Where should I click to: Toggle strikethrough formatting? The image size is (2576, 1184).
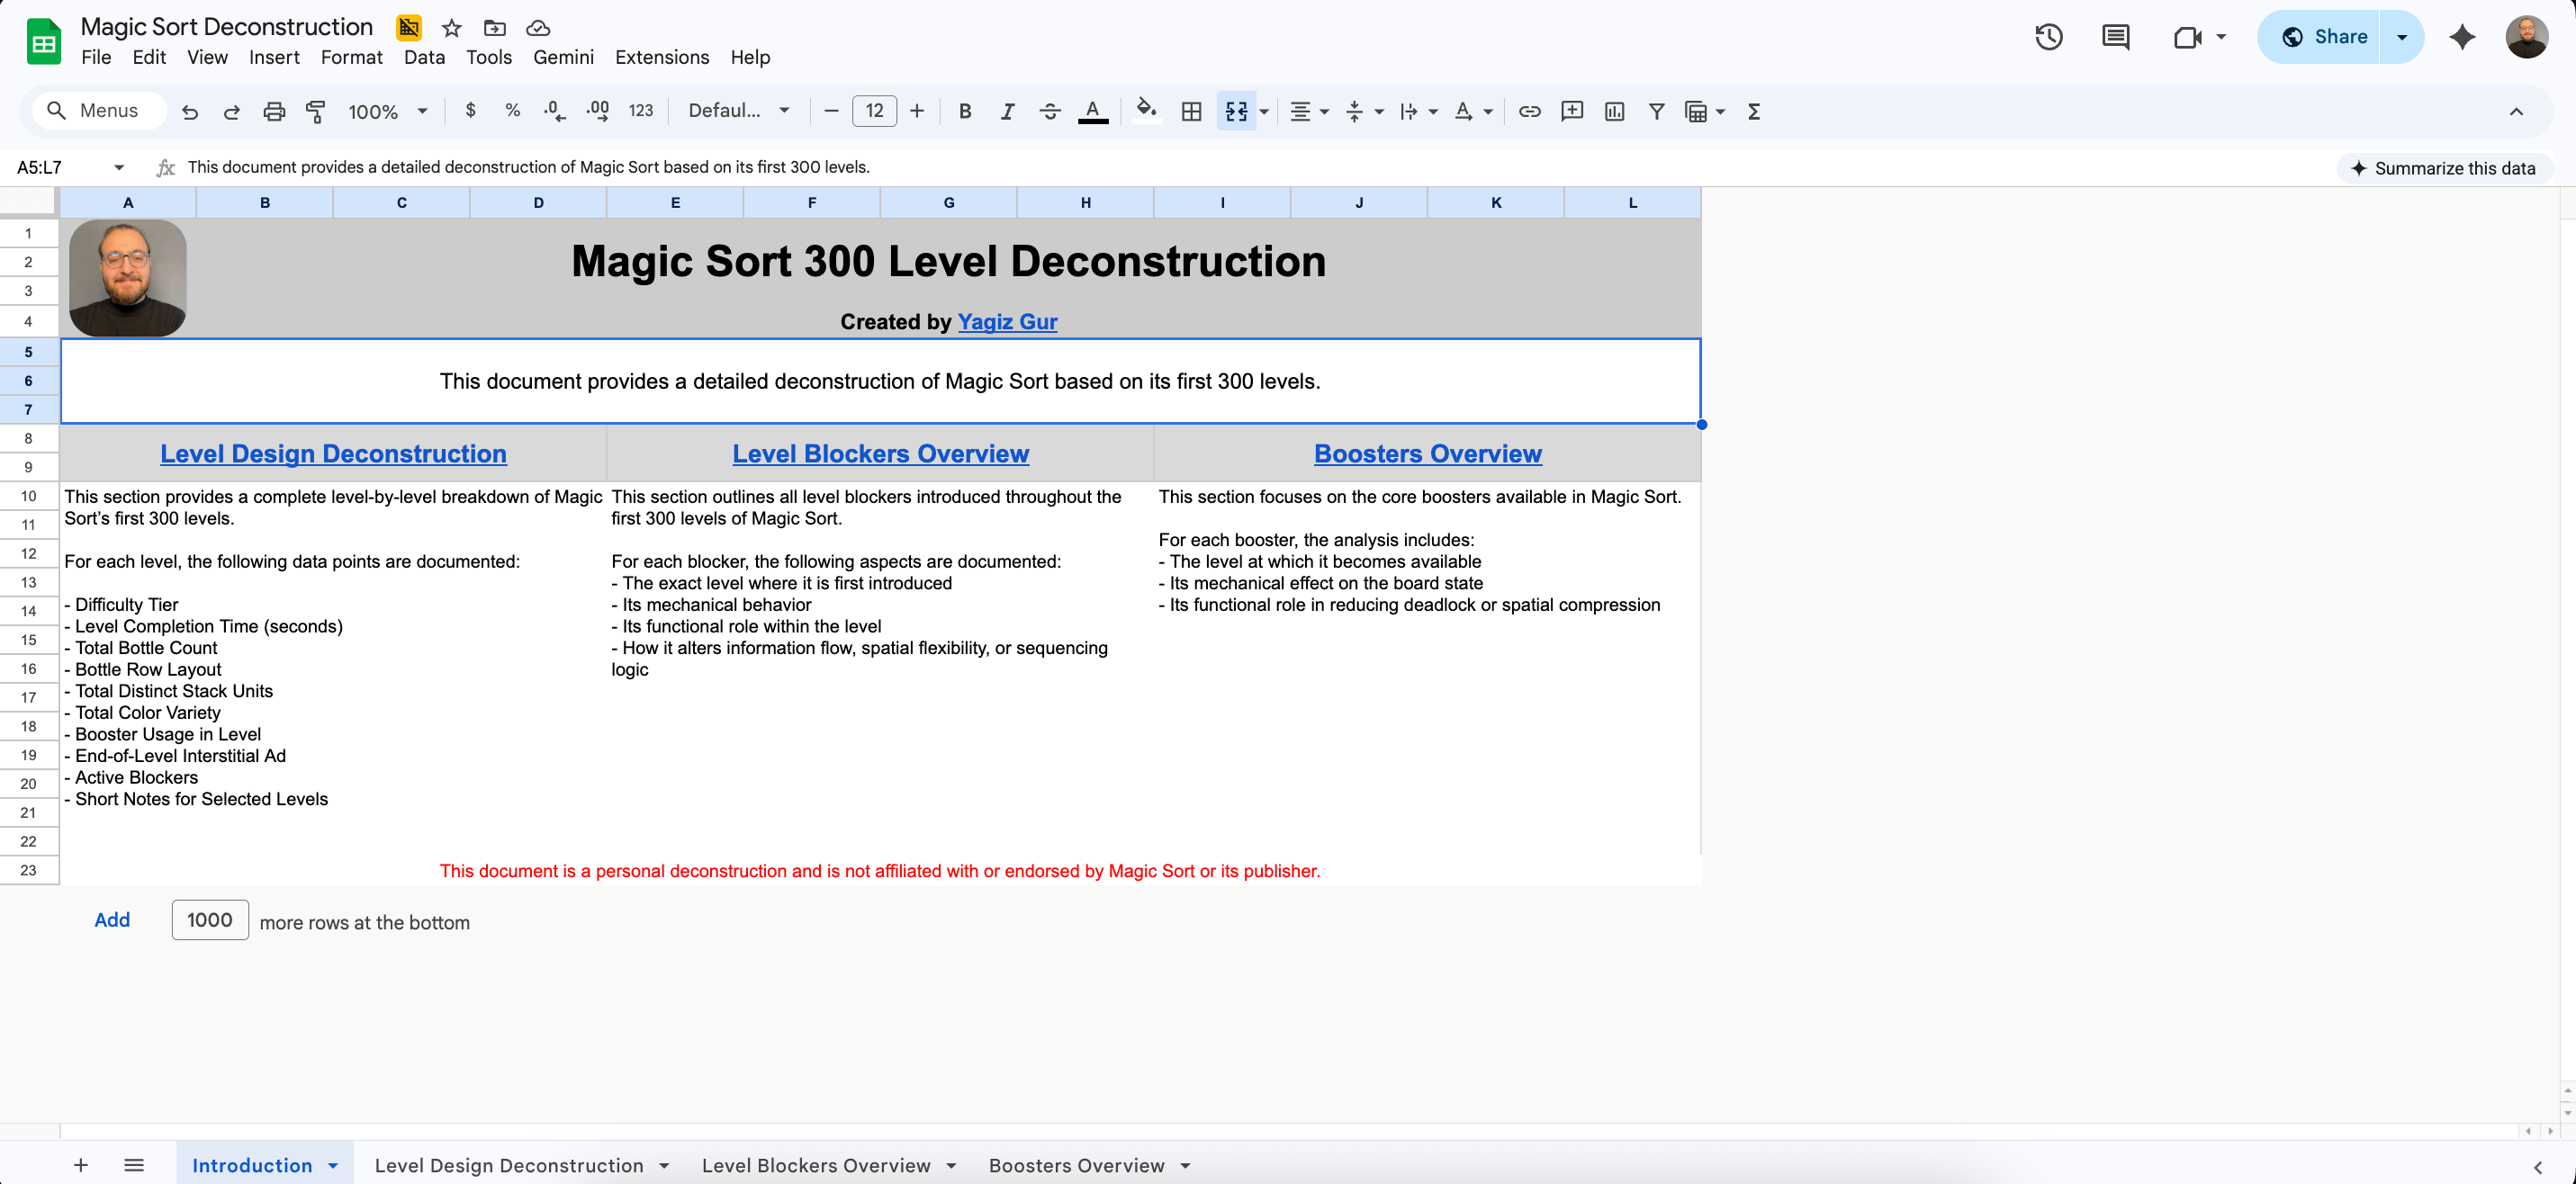point(1049,111)
